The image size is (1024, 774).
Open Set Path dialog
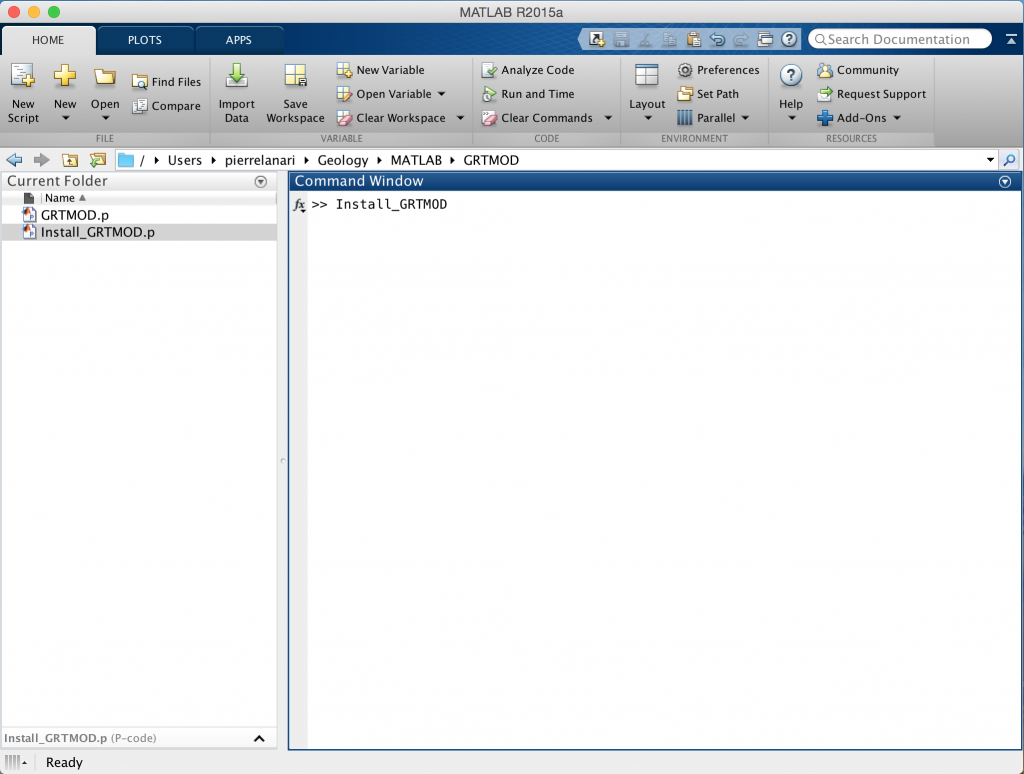point(708,94)
